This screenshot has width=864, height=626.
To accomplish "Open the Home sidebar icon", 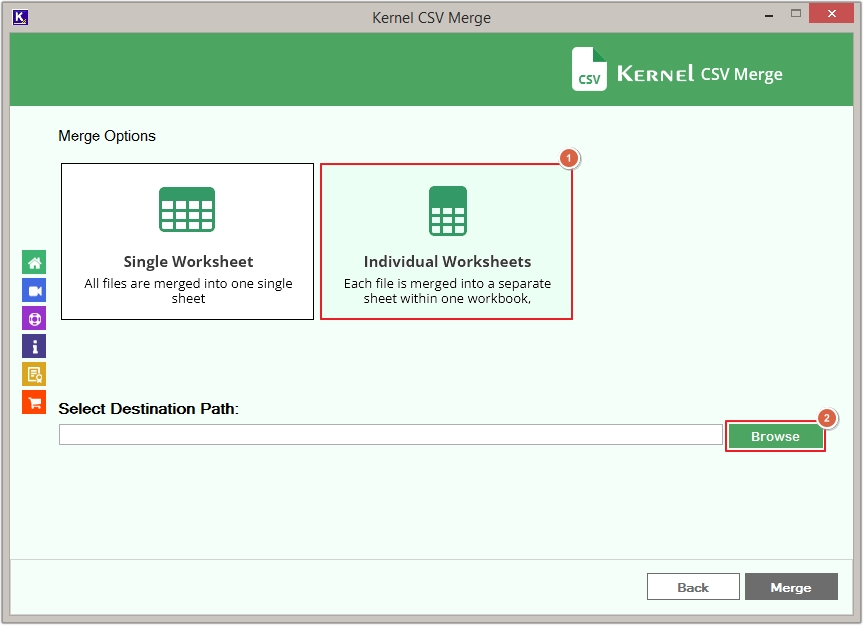I will [x=34, y=262].
